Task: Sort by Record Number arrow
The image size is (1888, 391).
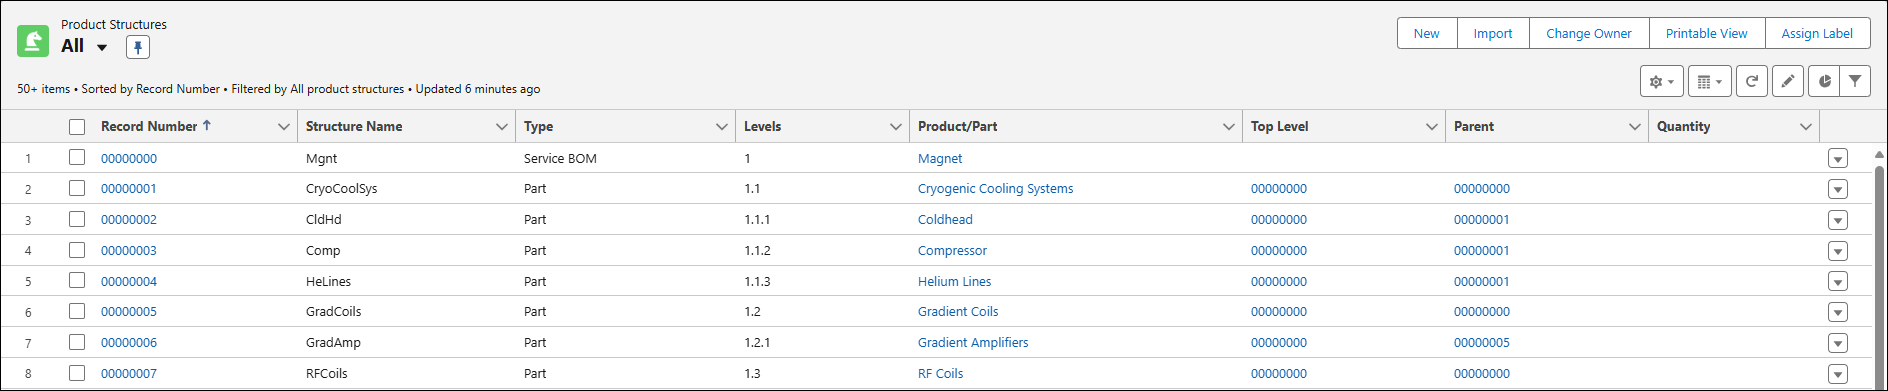Action: coord(207,126)
